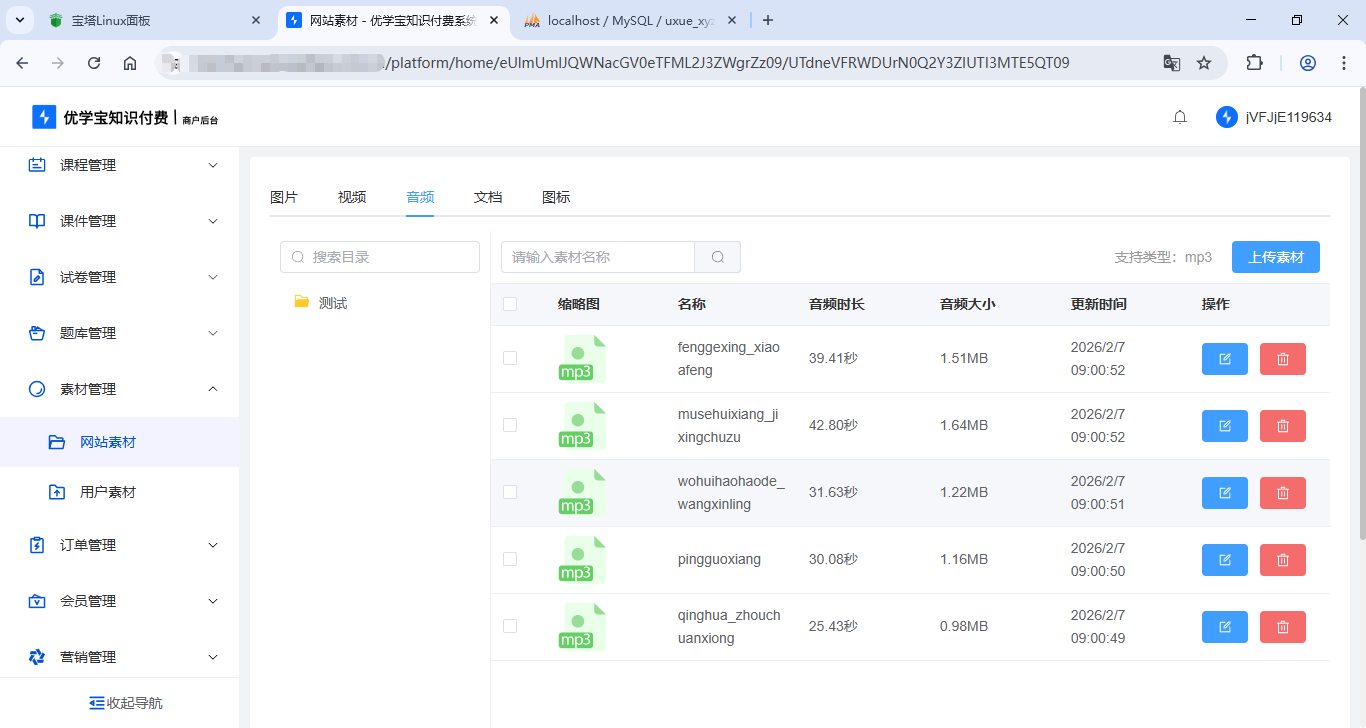Click the search magnifier beside the material name field
This screenshot has height=728, width=1366.
[717, 257]
